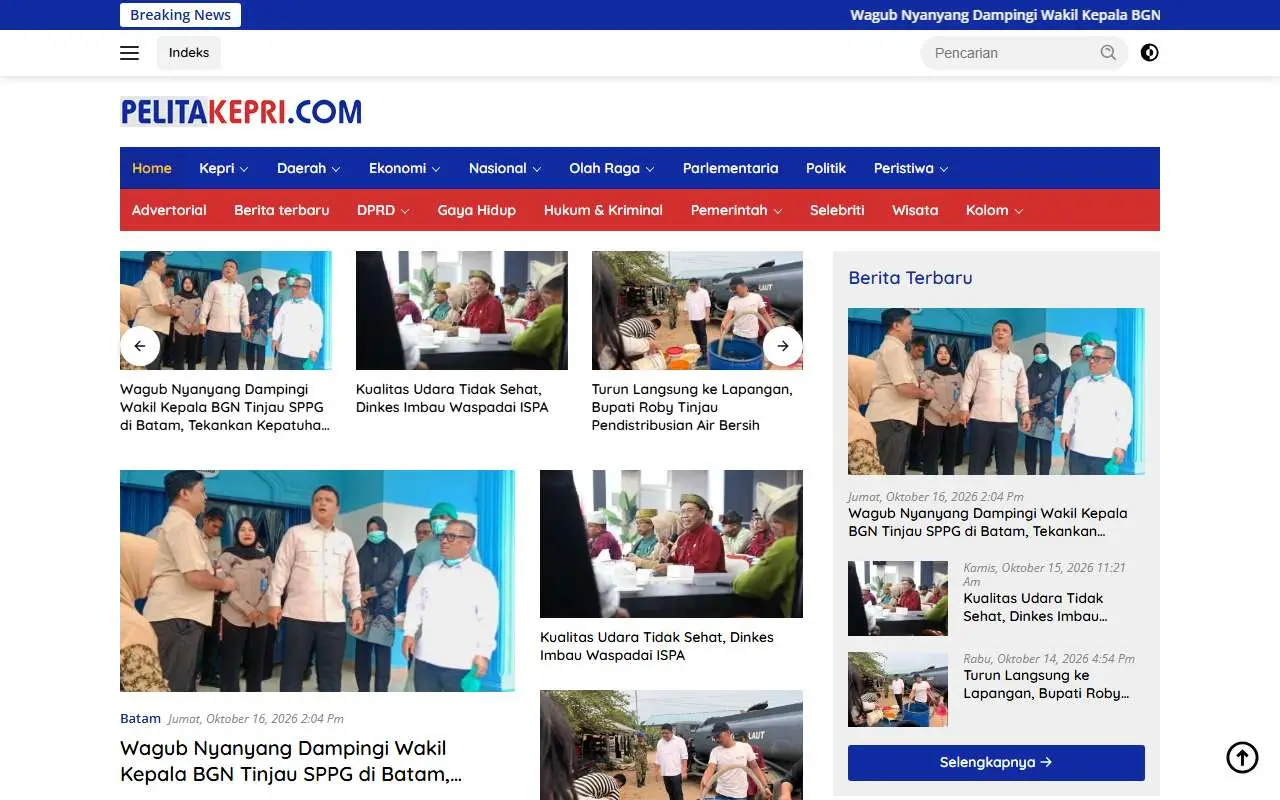Click the PelitaKepri.com logo
This screenshot has height=800, width=1280.
pos(241,112)
